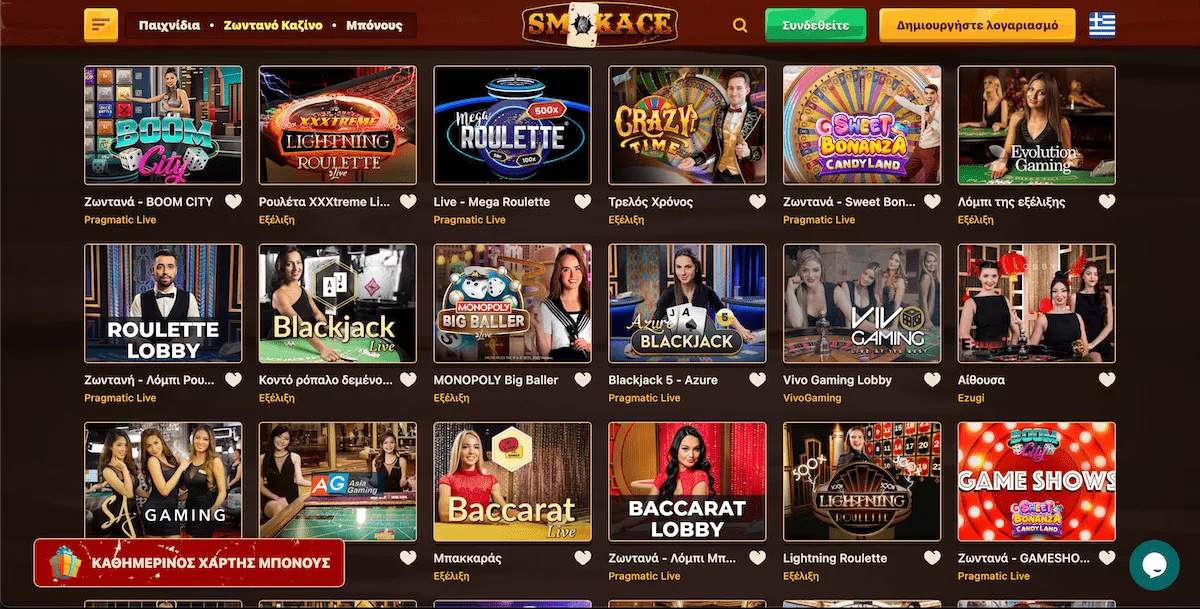The height and width of the screenshot is (609, 1200).
Task: Toggle the heart for Live - Mega Roulette
Action: (582, 202)
